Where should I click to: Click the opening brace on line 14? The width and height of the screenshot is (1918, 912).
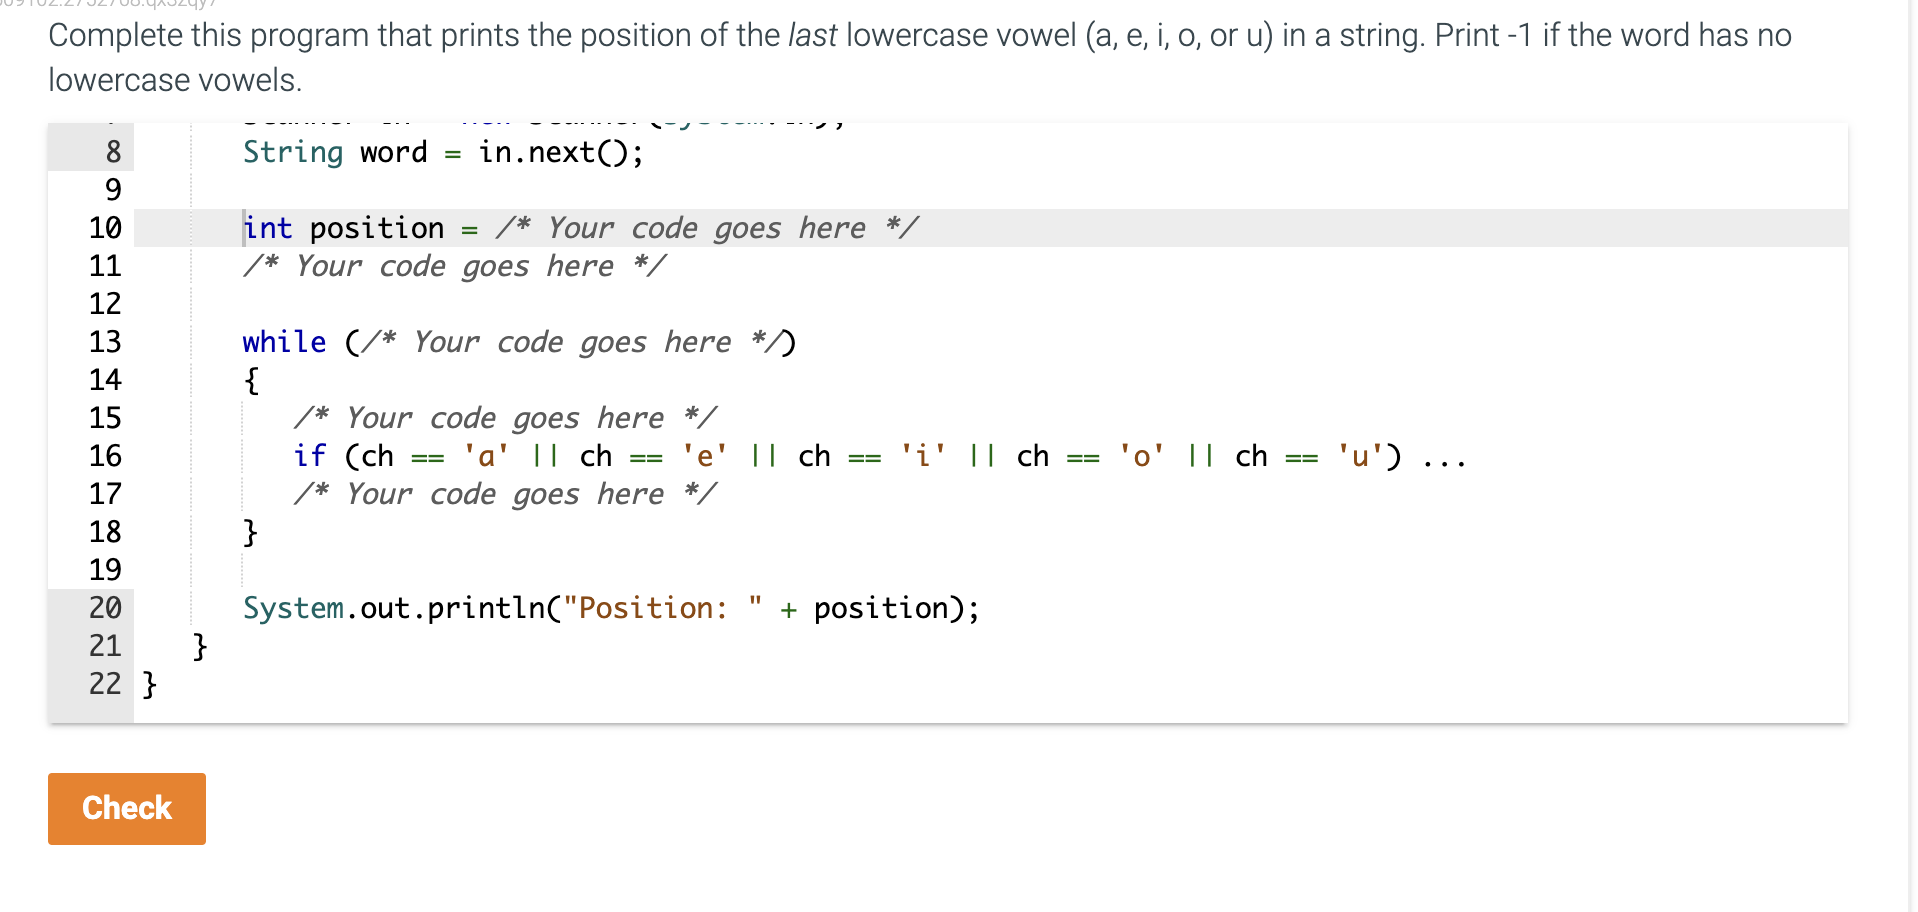(251, 380)
